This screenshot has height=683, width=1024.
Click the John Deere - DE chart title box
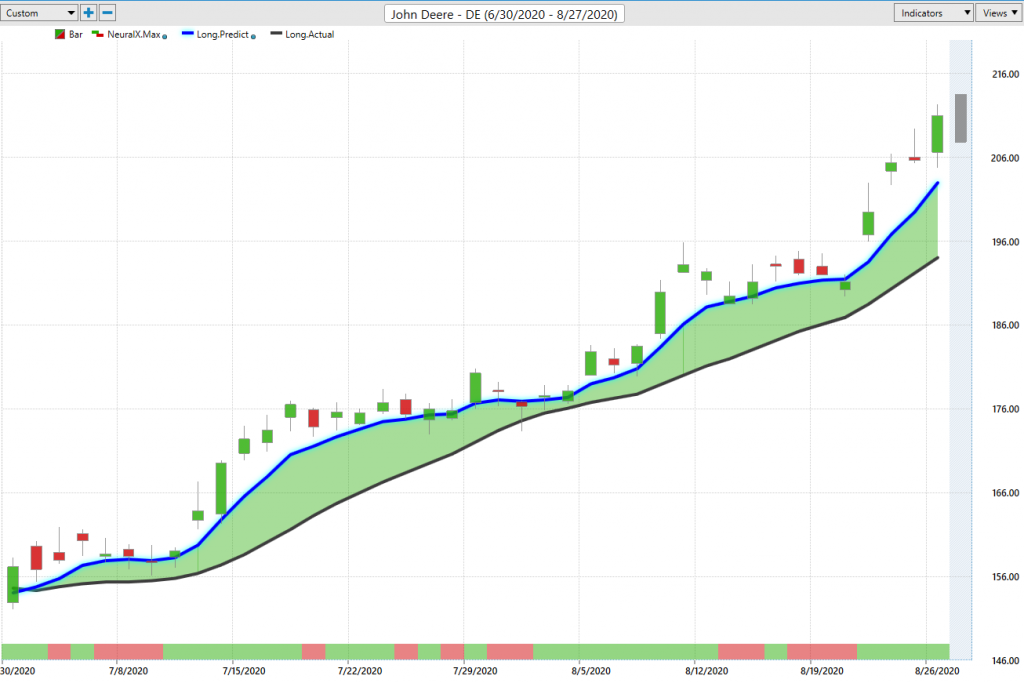click(504, 14)
